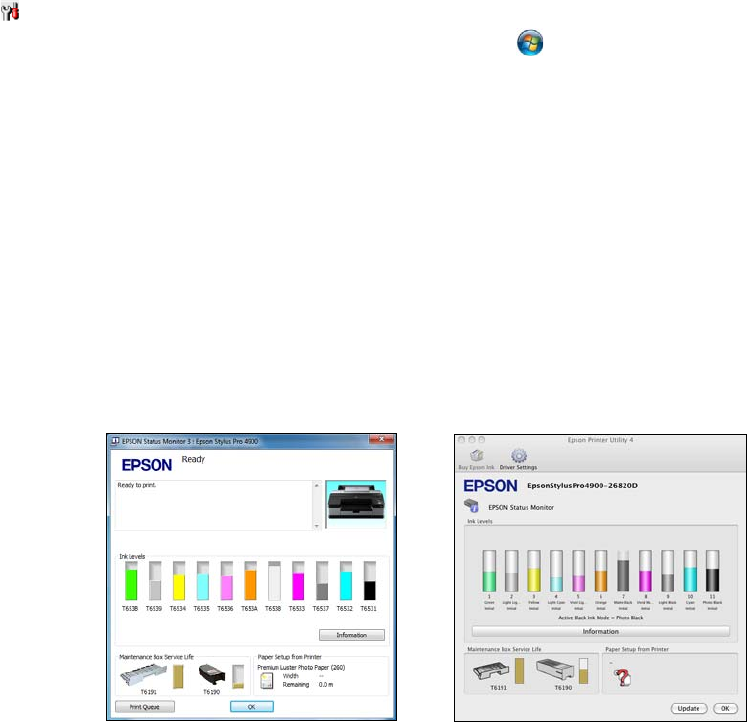
Task: Click ink tube 3 Yellow in Printer Utility
Action: coord(534,571)
